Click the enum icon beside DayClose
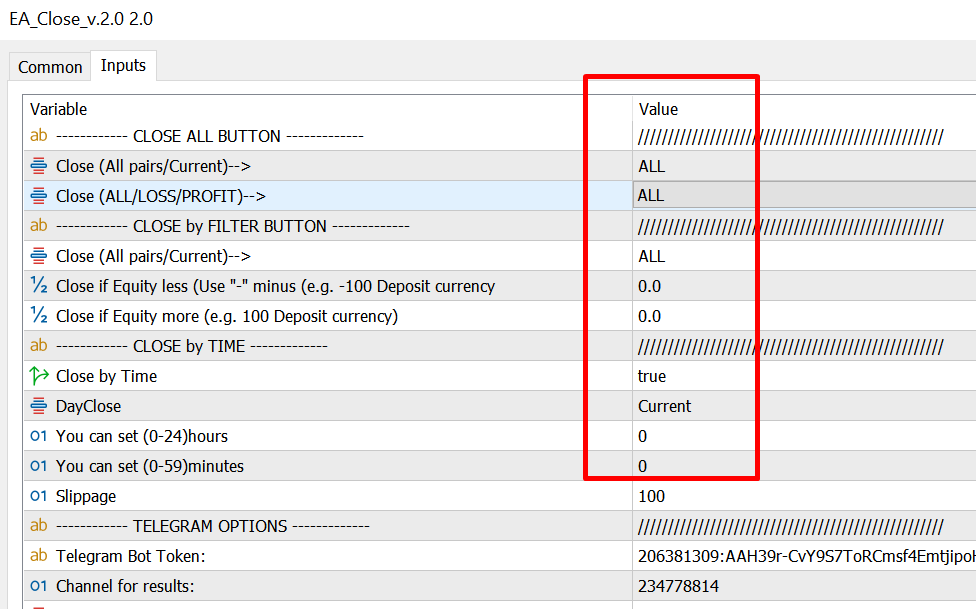 [39, 405]
